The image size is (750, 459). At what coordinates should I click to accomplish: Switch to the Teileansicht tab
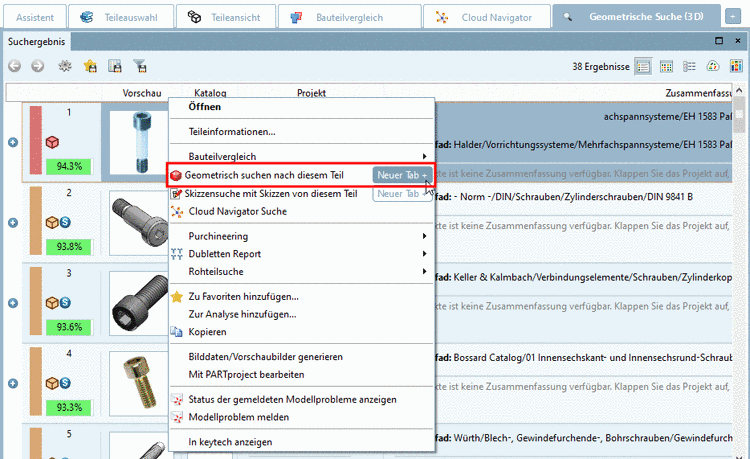226,17
